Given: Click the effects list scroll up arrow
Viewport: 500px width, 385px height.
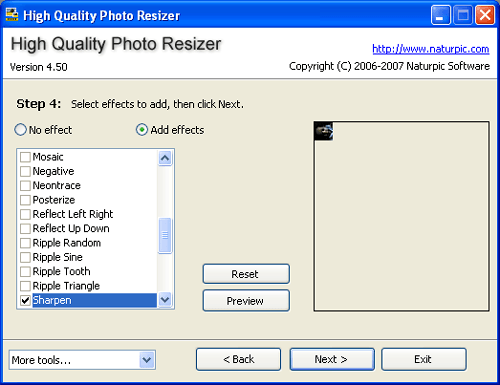Looking at the screenshot, I should tap(165, 158).
